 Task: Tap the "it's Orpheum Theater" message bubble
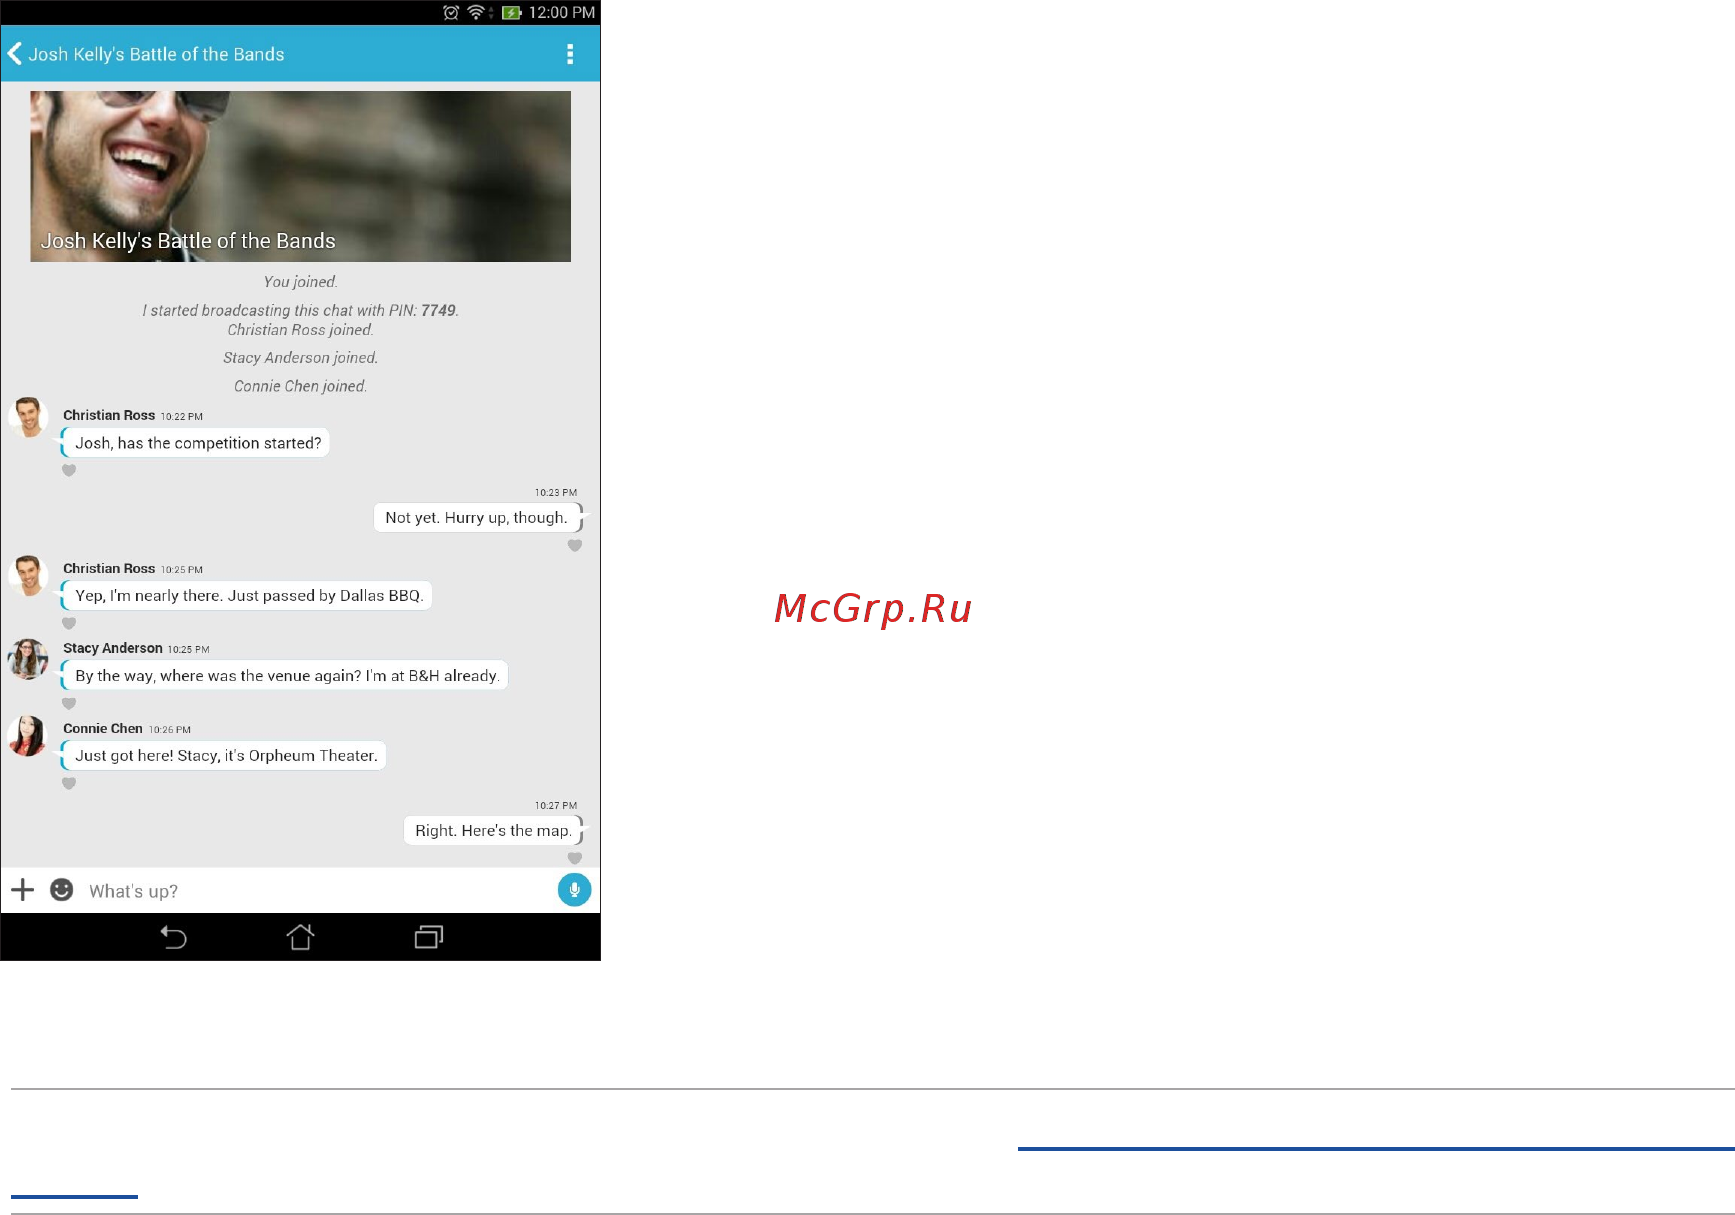(223, 755)
